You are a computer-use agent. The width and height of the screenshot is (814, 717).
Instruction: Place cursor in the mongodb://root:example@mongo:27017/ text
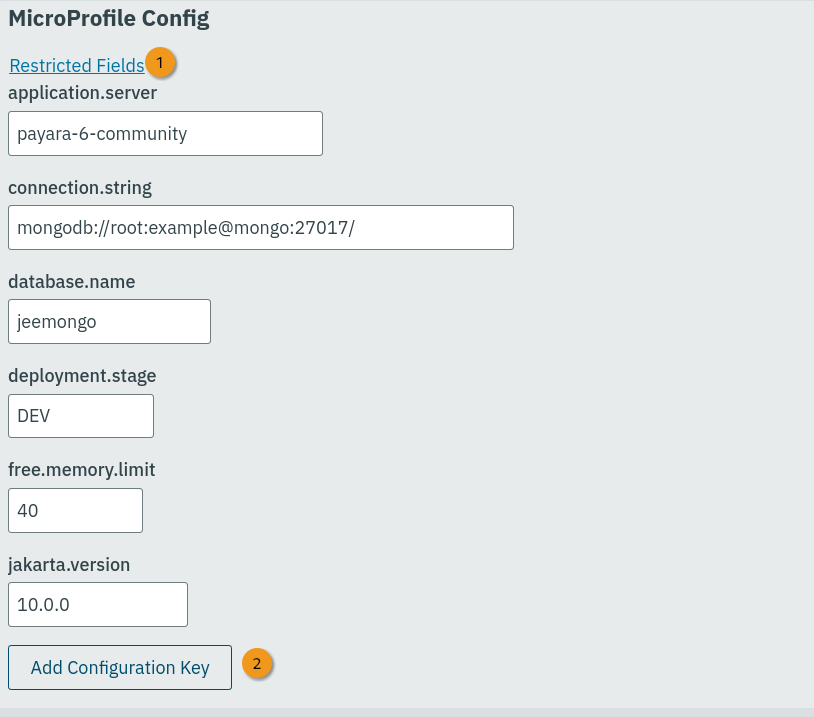point(186,228)
